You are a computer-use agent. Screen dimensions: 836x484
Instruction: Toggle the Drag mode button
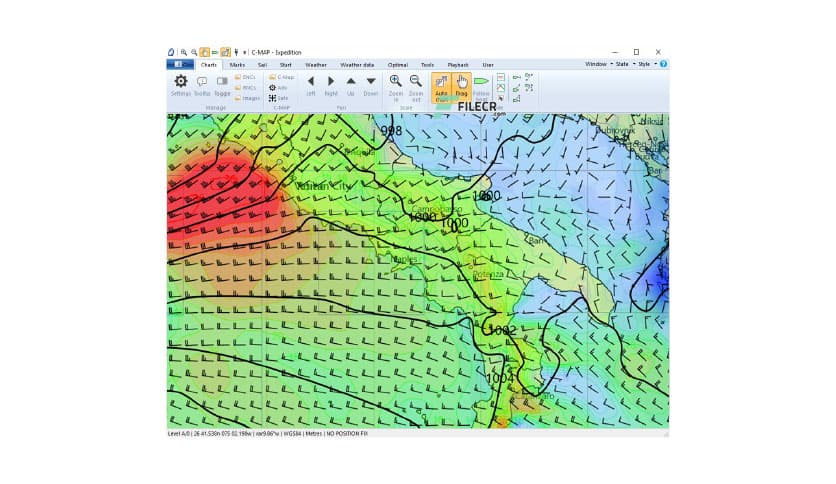coord(461,86)
